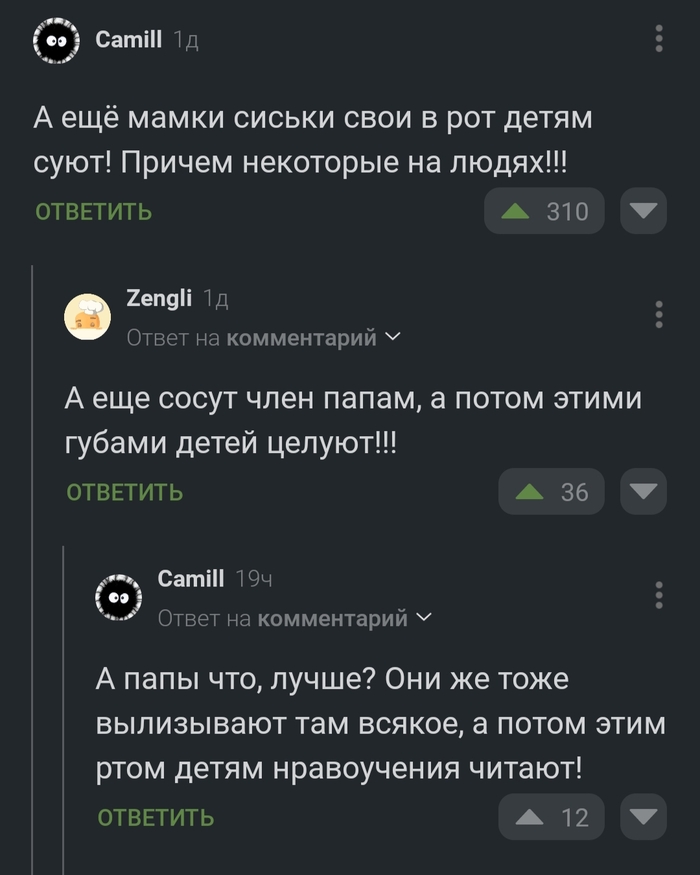Click Zengli's chef avatar icon

coord(88,318)
